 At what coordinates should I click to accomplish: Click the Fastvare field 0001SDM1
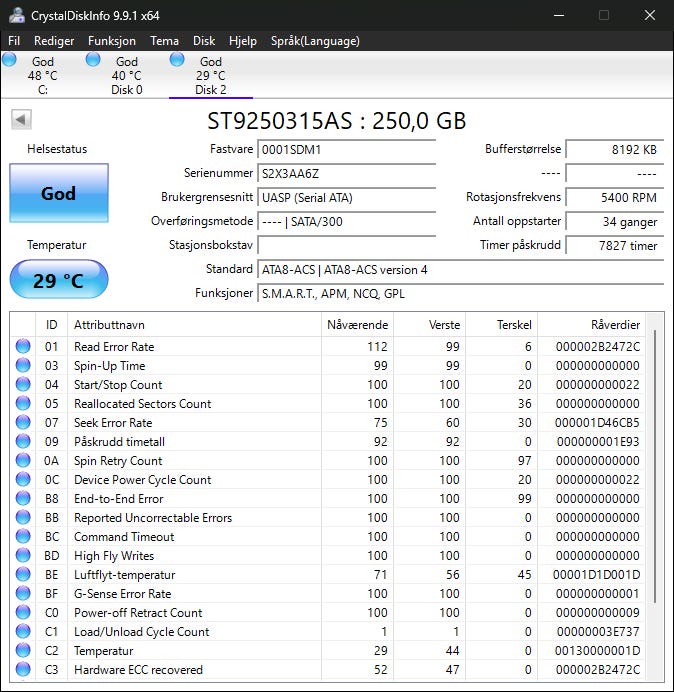click(346, 149)
